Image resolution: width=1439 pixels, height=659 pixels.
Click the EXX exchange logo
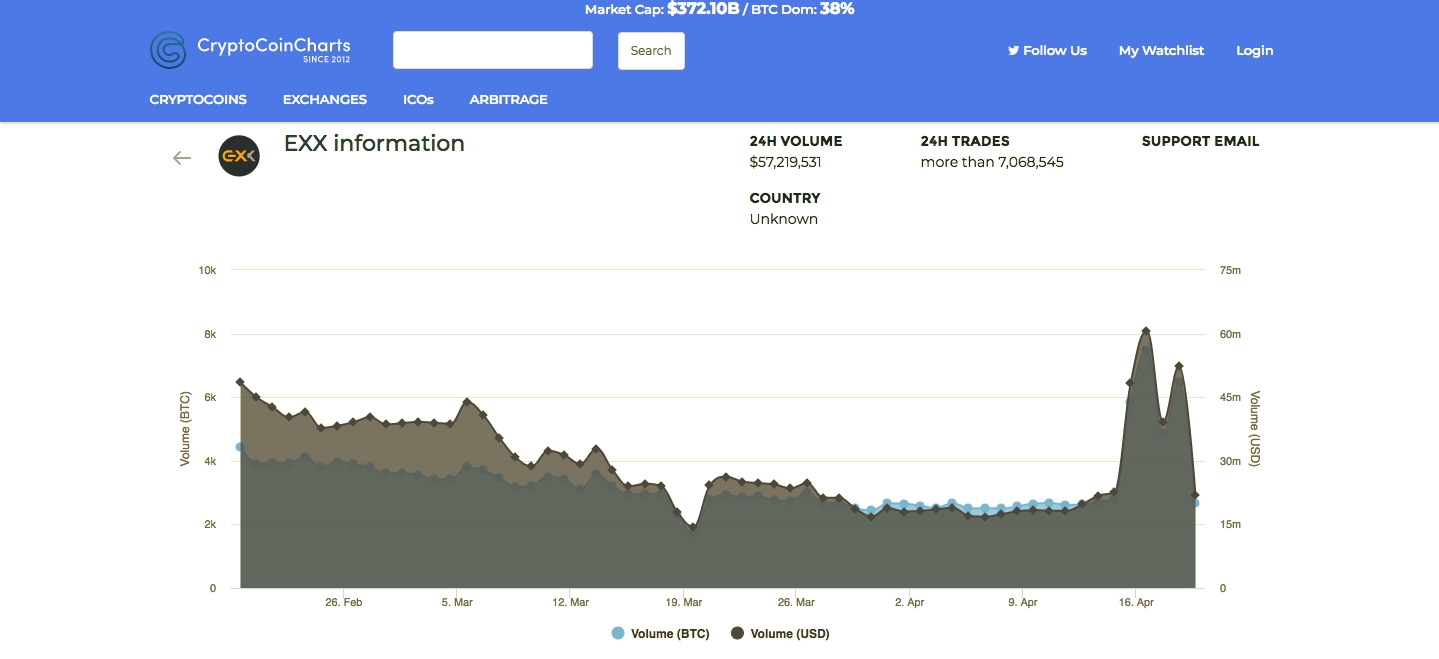tap(239, 156)
